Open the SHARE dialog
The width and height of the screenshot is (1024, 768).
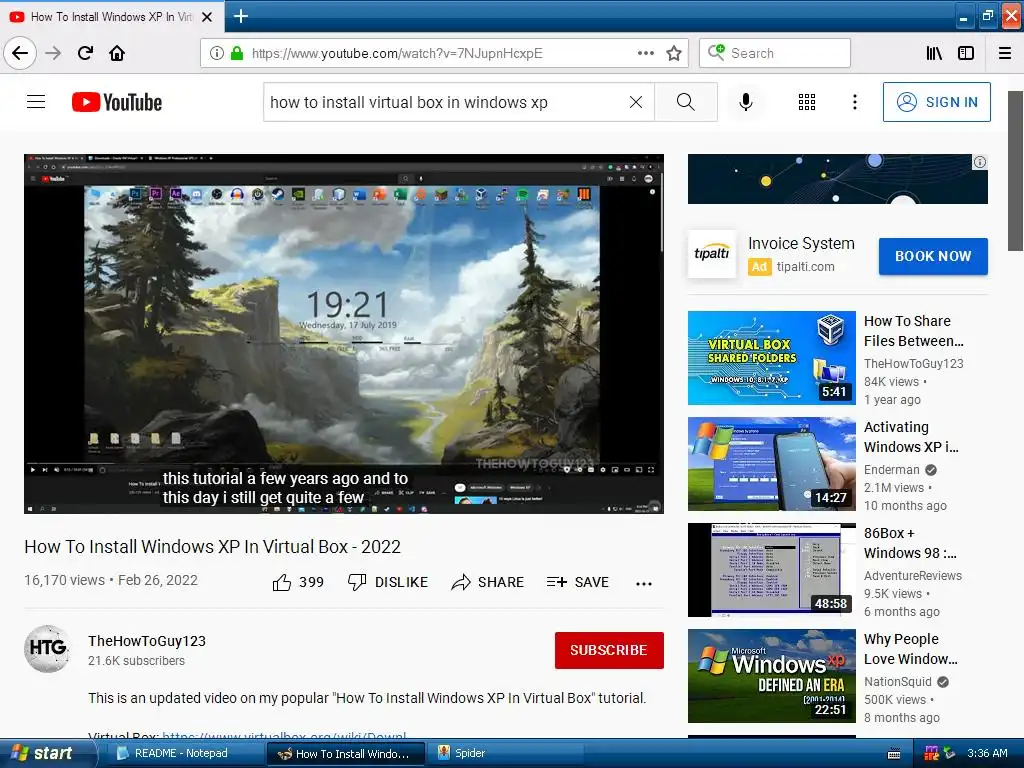tap(488, 582)
